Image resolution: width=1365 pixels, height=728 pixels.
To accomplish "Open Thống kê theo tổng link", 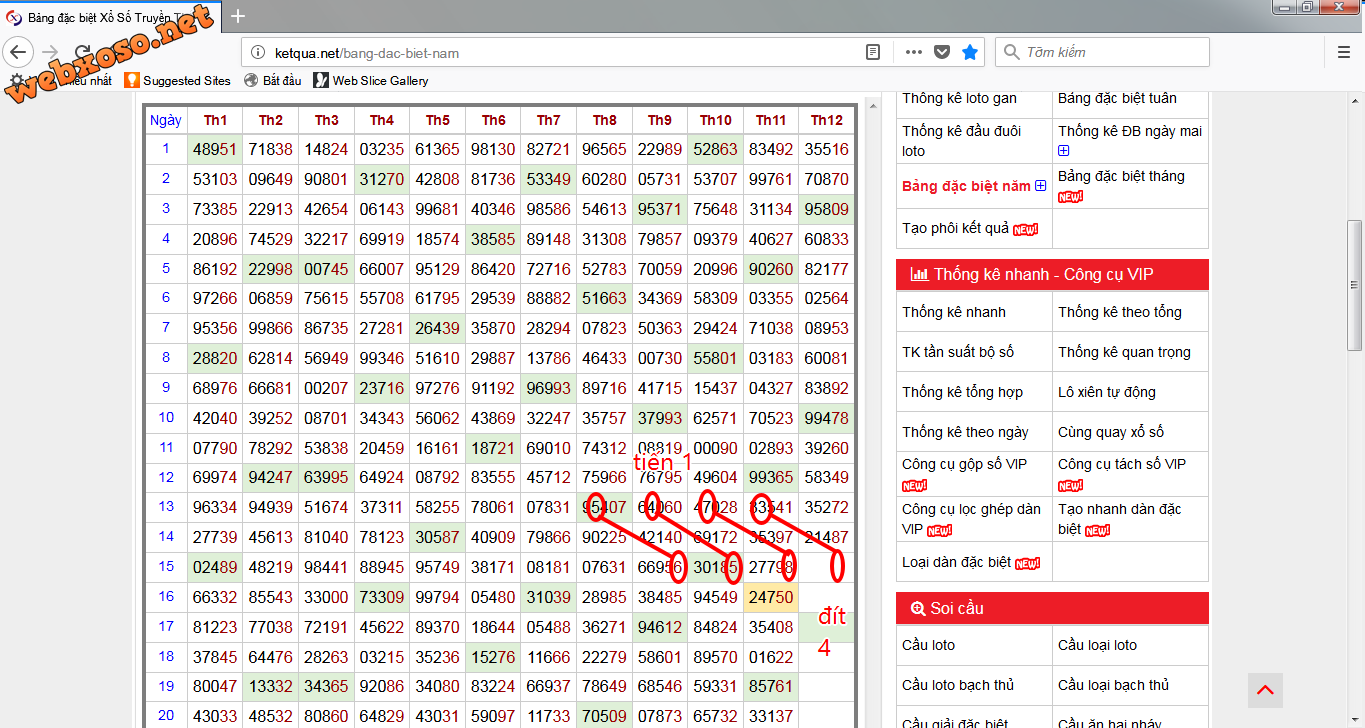I will [x=1120, y=312].
